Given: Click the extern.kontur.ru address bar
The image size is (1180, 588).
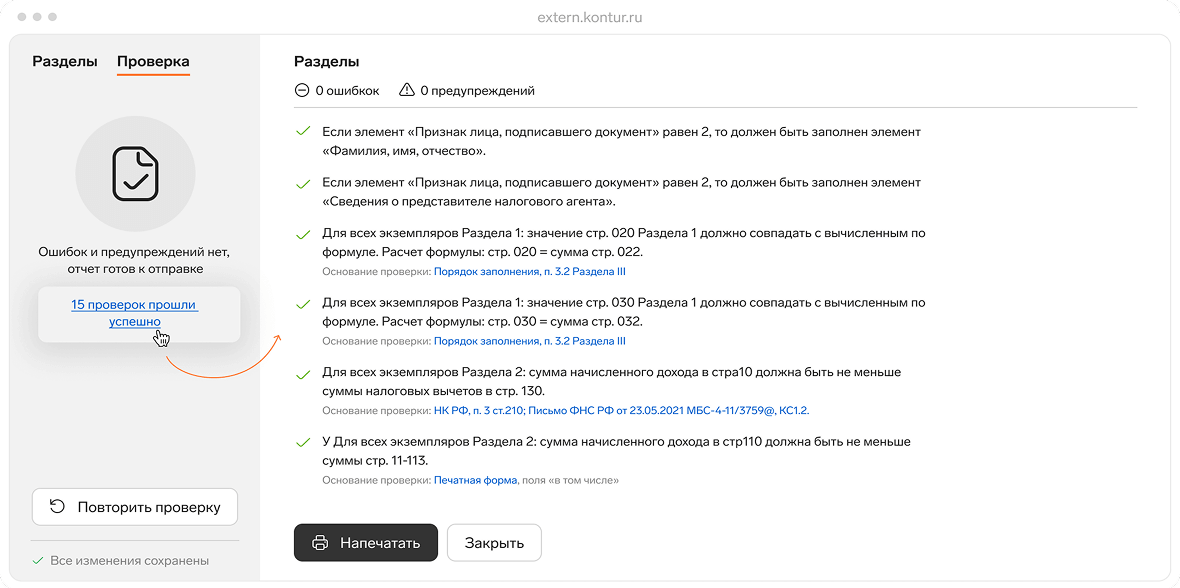Looking at the screenshot, I should [590, 17].
